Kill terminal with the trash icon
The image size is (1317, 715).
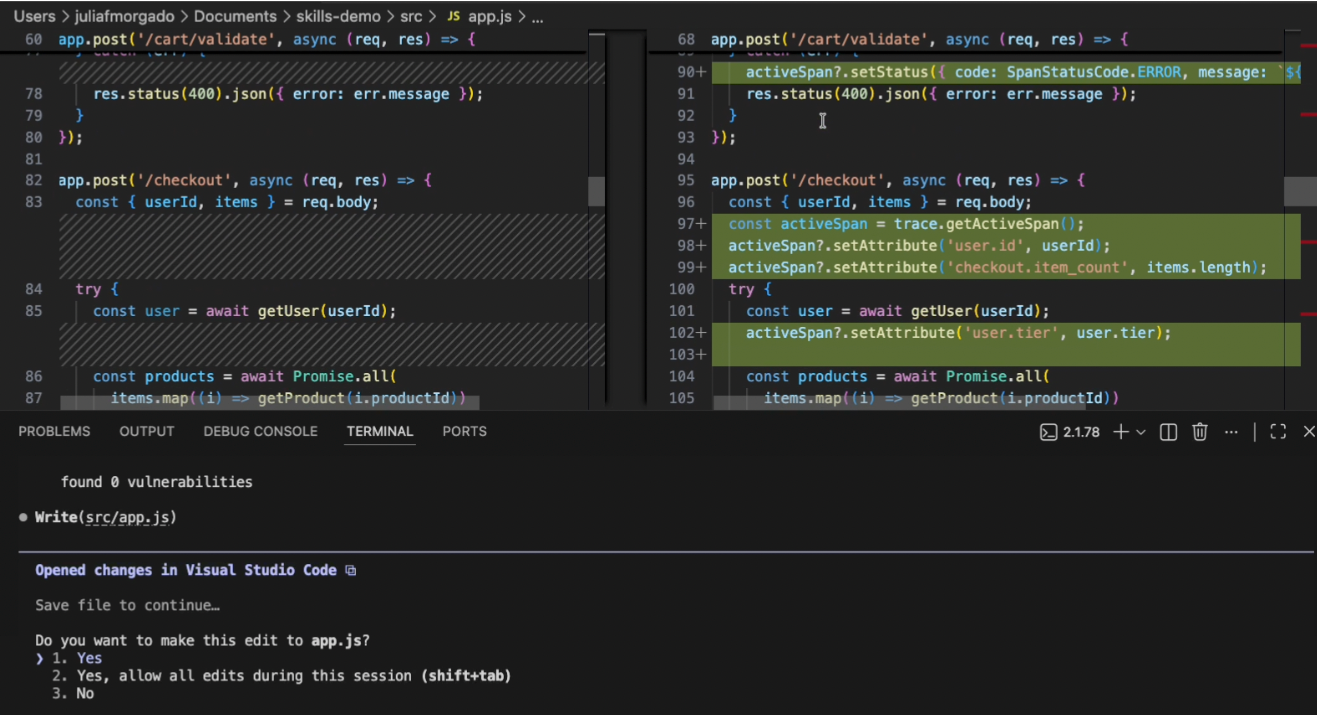click(x=1200, y=432)
